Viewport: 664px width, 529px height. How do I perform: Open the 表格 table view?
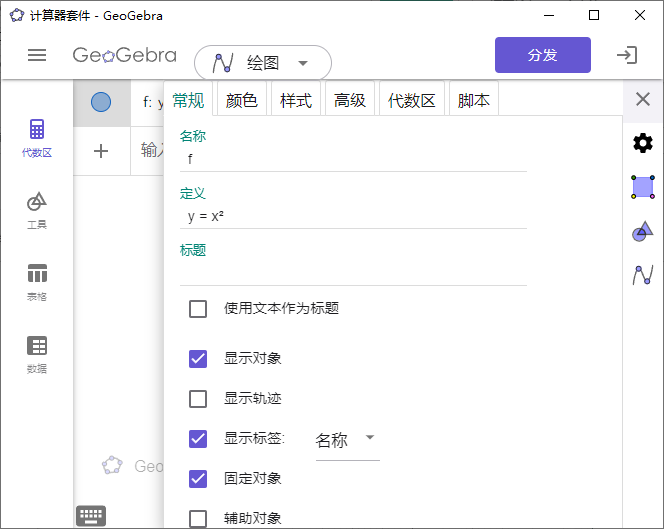pyautogui.click(x=37, y=282)
